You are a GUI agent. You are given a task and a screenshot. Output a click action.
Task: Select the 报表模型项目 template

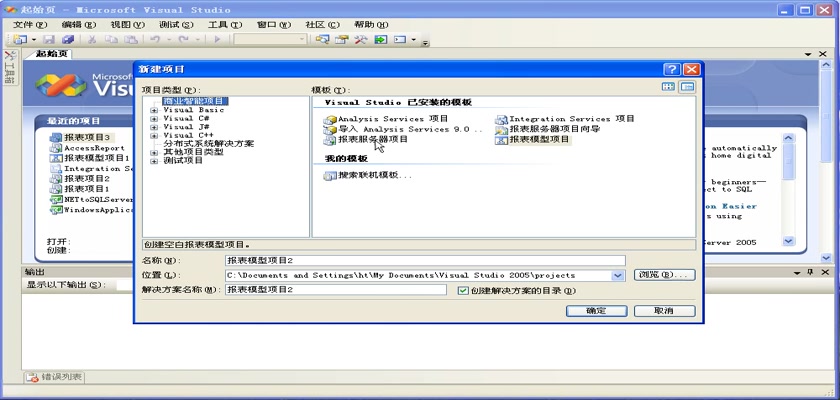(x=533, y=139)
